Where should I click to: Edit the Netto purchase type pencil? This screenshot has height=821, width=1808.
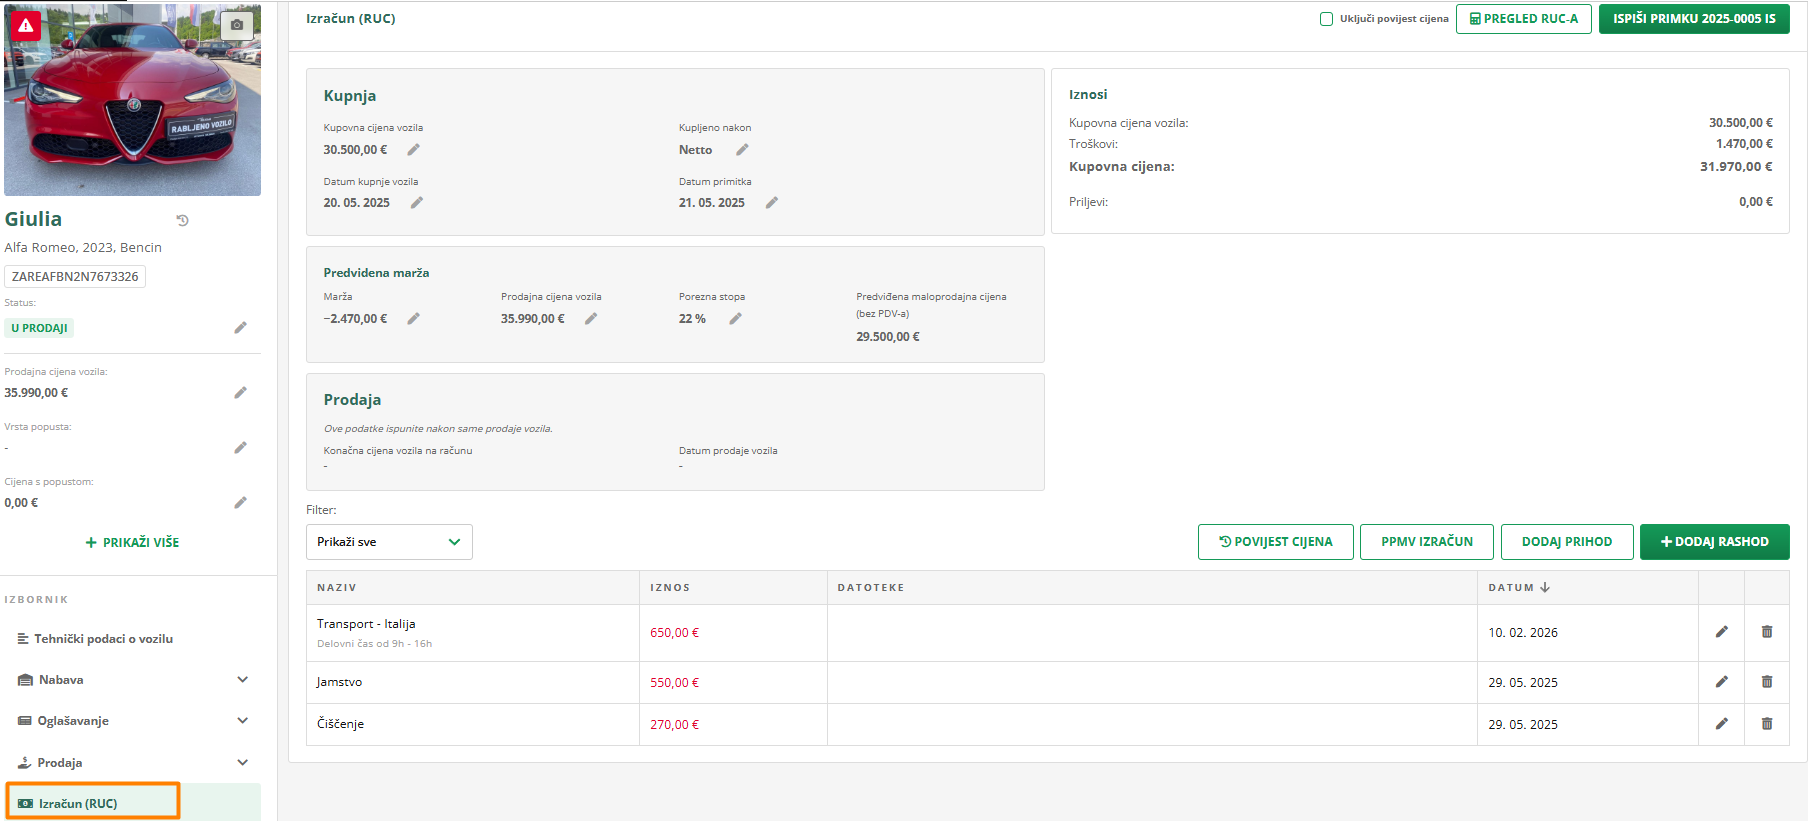(x=742, y=150)
